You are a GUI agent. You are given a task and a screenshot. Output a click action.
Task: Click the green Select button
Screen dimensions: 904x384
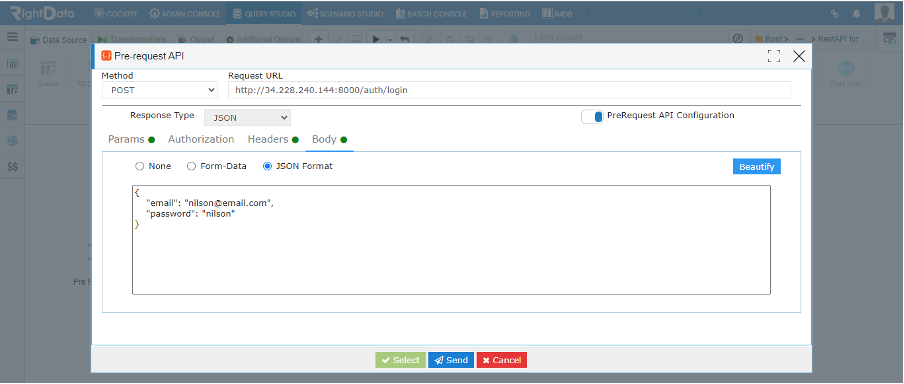(401, 360)
